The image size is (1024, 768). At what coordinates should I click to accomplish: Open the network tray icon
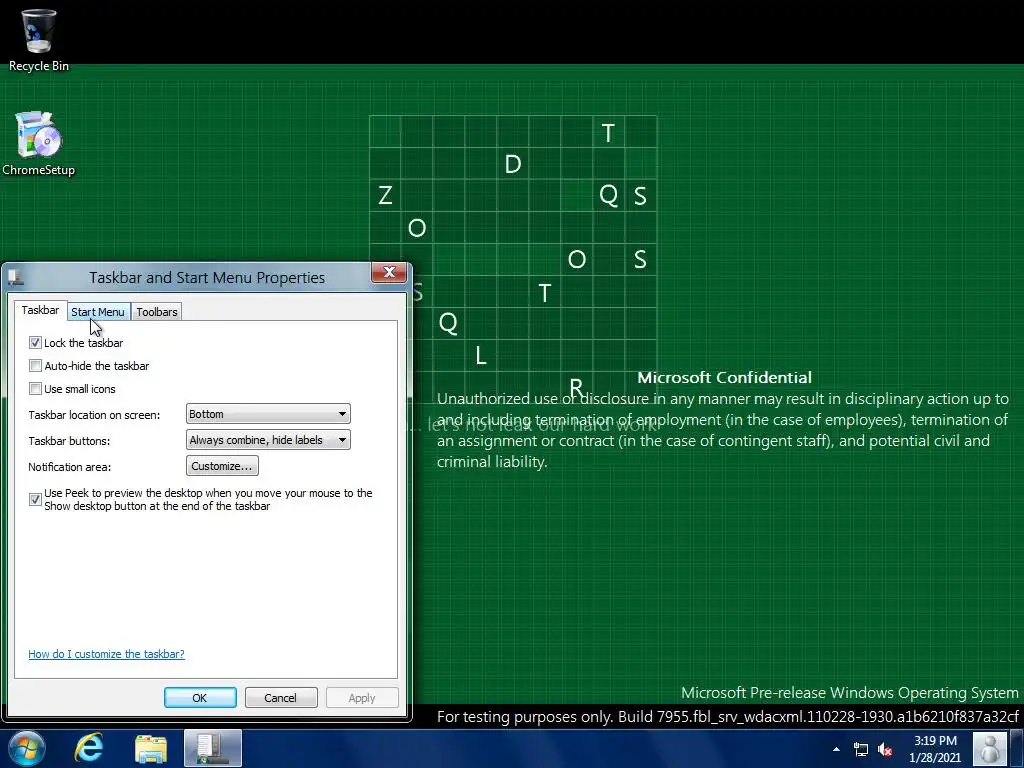click(861, 749)
